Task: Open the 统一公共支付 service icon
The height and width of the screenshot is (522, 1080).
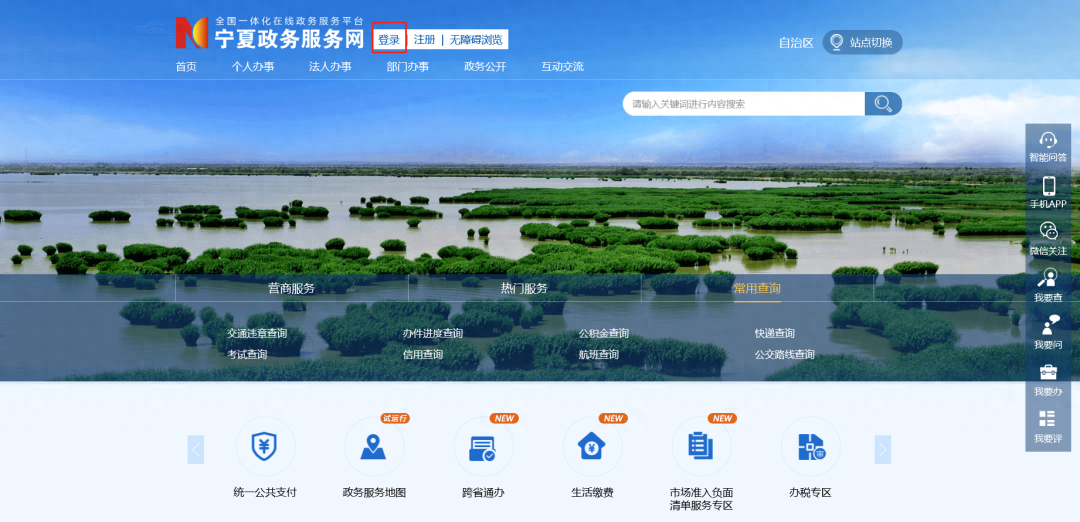Action: 265,447
